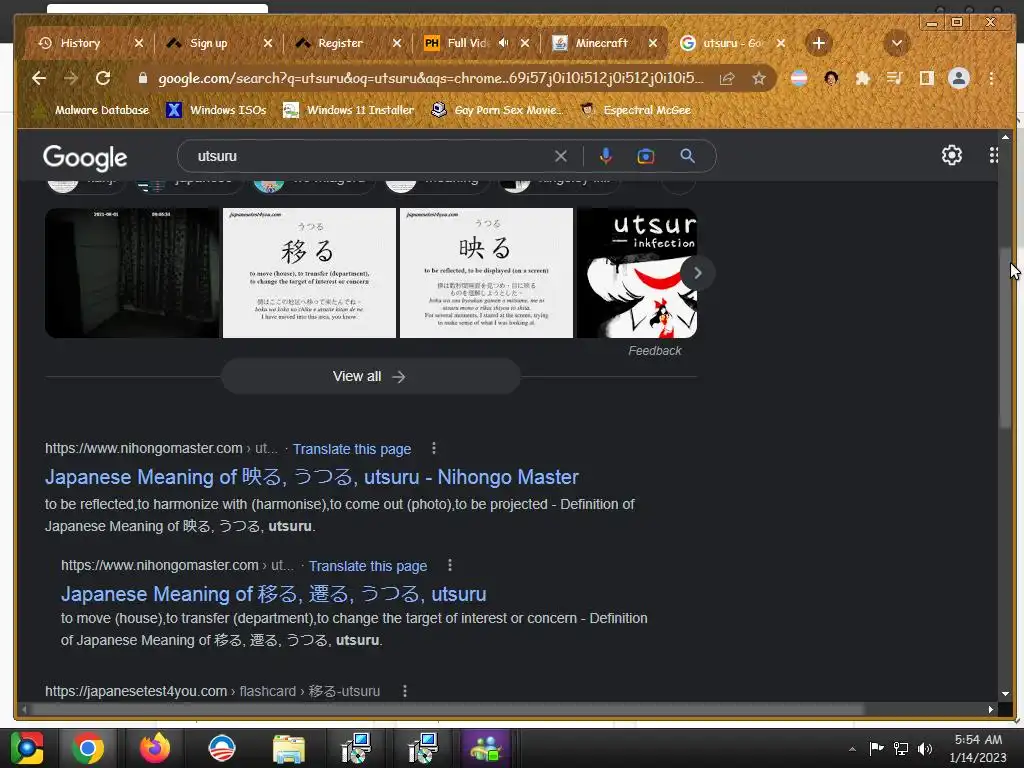Go back to the previous page
1024x768 pixels.
(x=39, y=78)
